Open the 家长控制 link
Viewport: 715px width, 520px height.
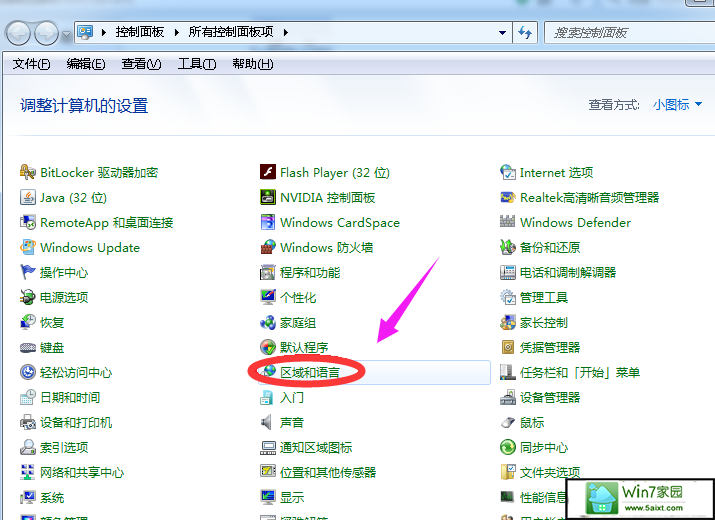pyautogui.click(x=544, y=322)
